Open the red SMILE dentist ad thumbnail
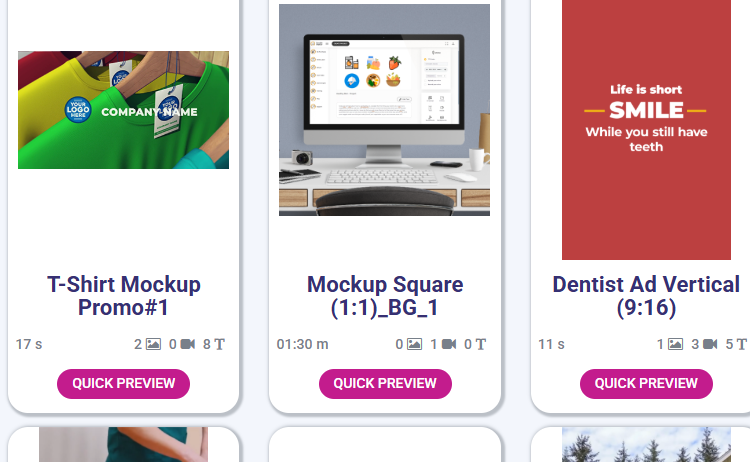This screenshot has width=750, height=462. pyautogui.click(x=646, y=129)
